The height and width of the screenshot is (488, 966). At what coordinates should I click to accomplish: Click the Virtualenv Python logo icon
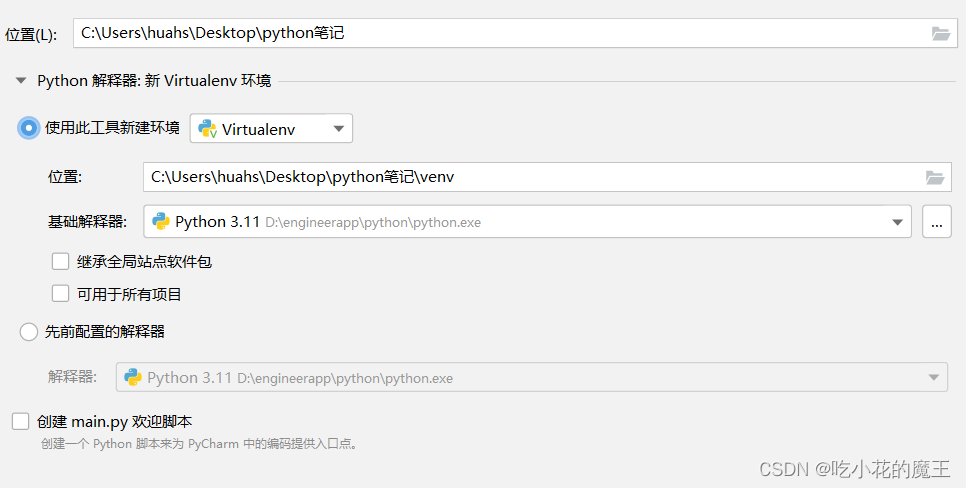207,129
